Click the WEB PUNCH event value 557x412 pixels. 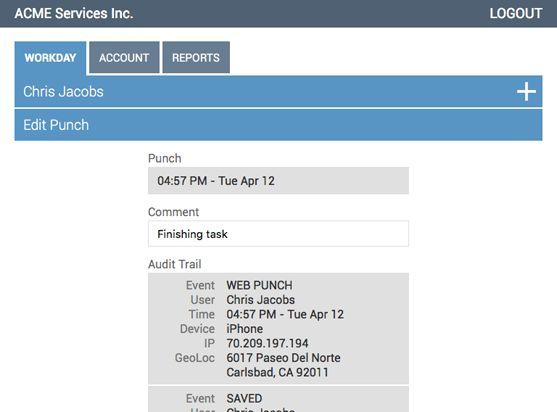pos(260,285)
